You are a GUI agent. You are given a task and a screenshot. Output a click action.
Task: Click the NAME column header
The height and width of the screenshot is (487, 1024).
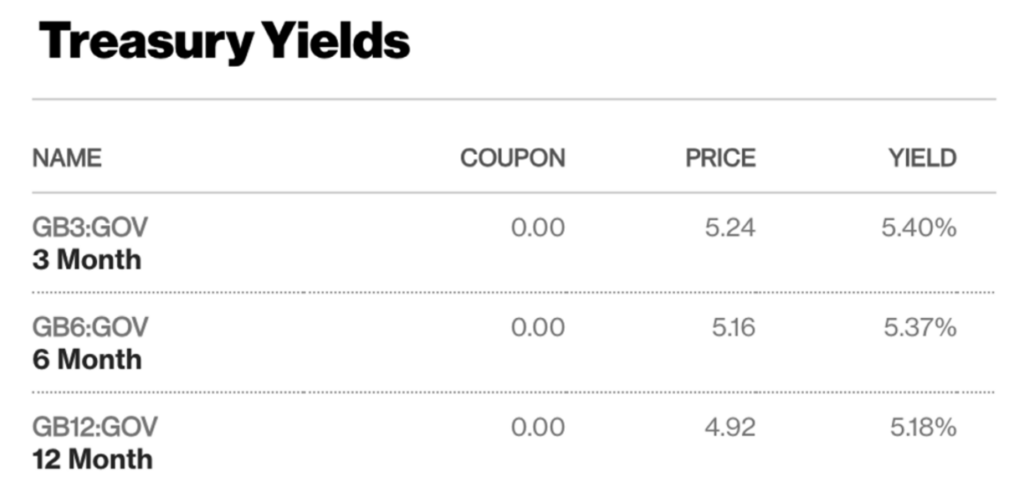coord(67,158)
